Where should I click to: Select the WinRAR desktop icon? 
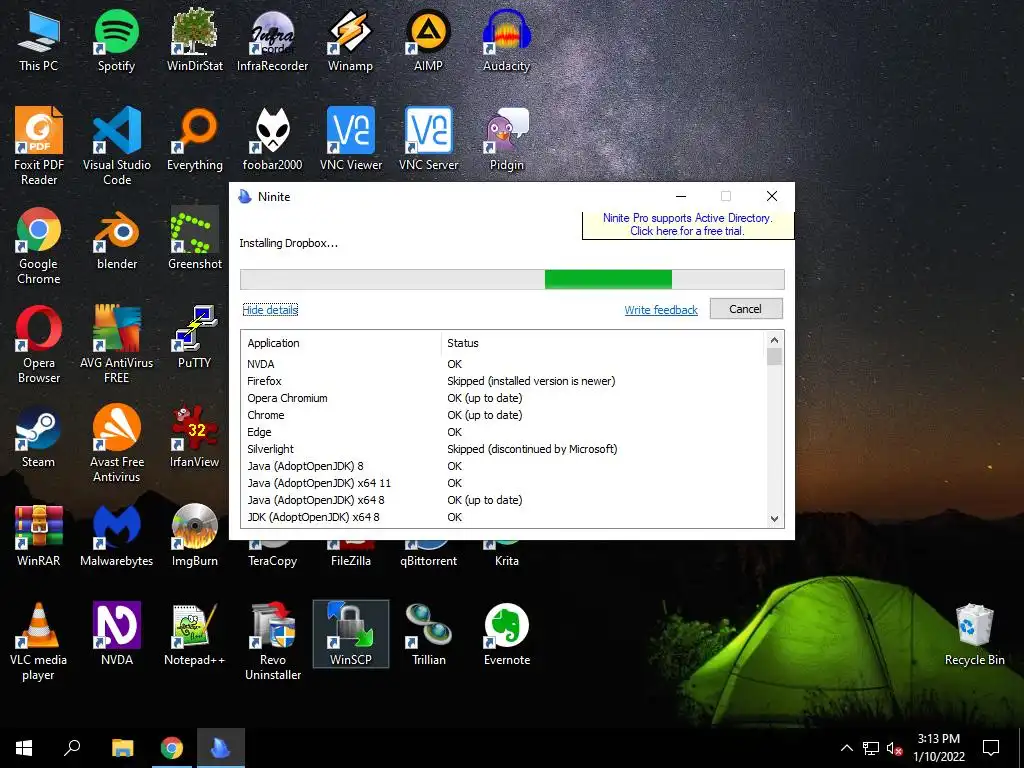(39, 536)
